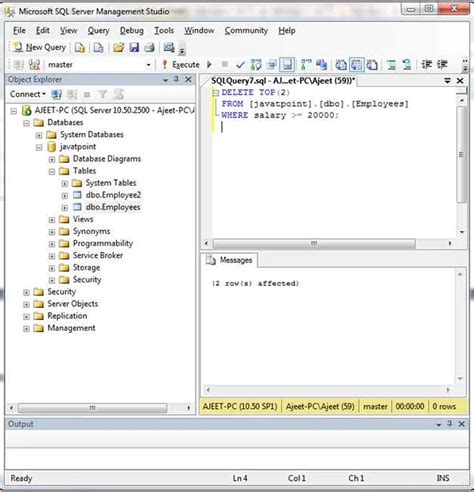Select the Views folder in tree

[83, 219]
